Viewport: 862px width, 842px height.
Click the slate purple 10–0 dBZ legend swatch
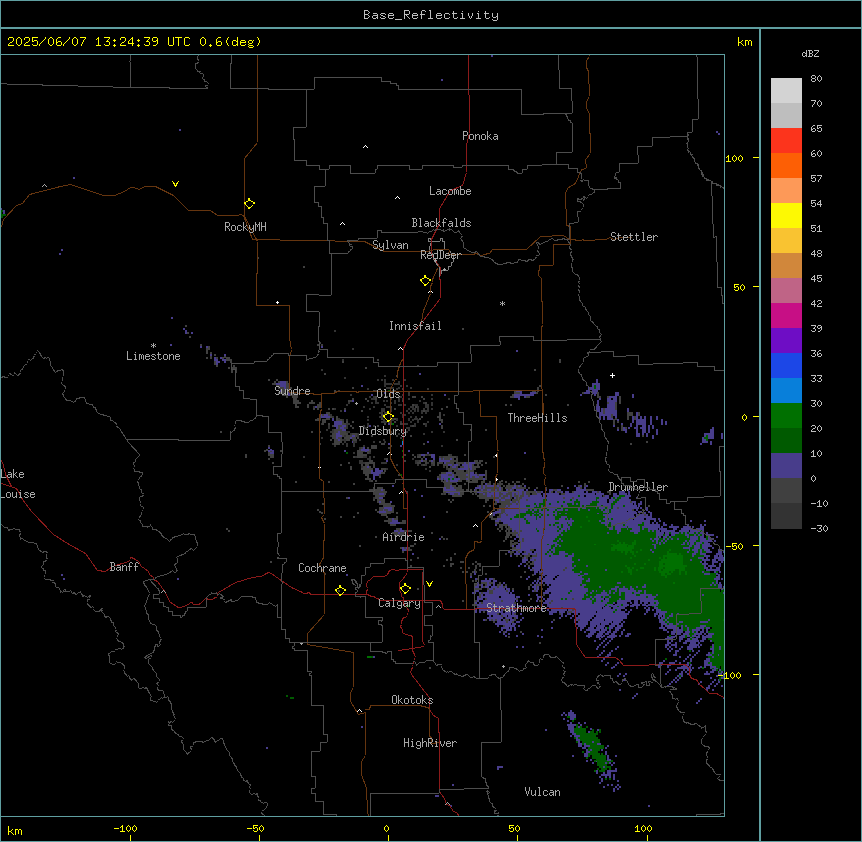click(x=786, y=466)
